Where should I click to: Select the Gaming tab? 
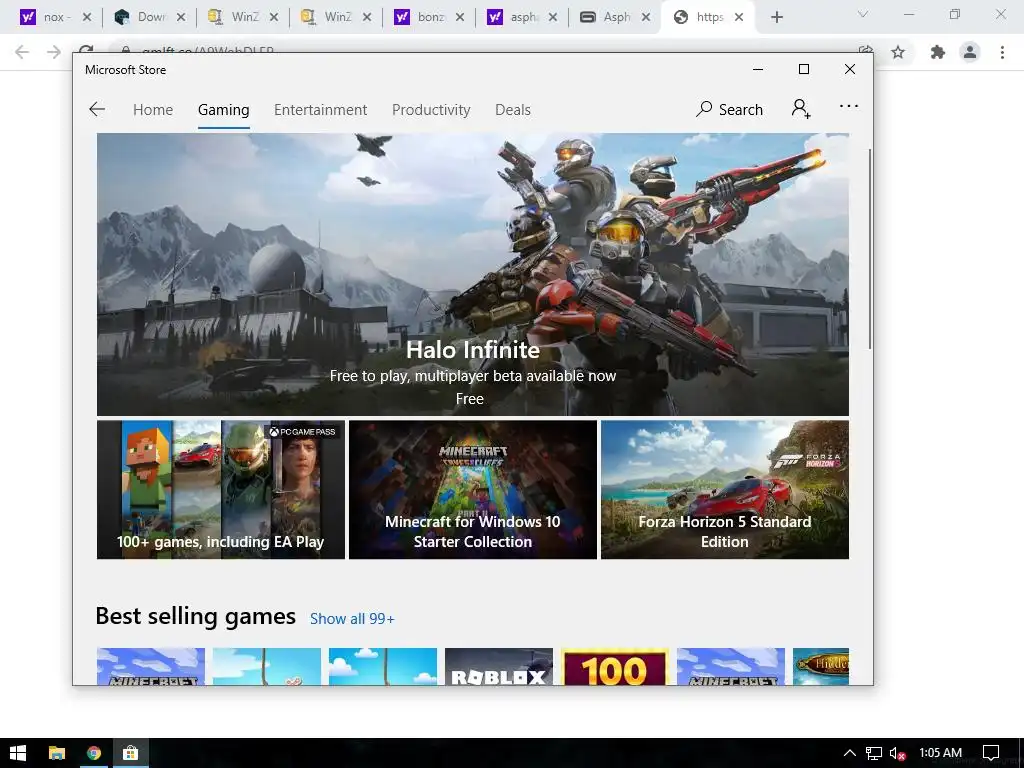[x=223, y=110]
